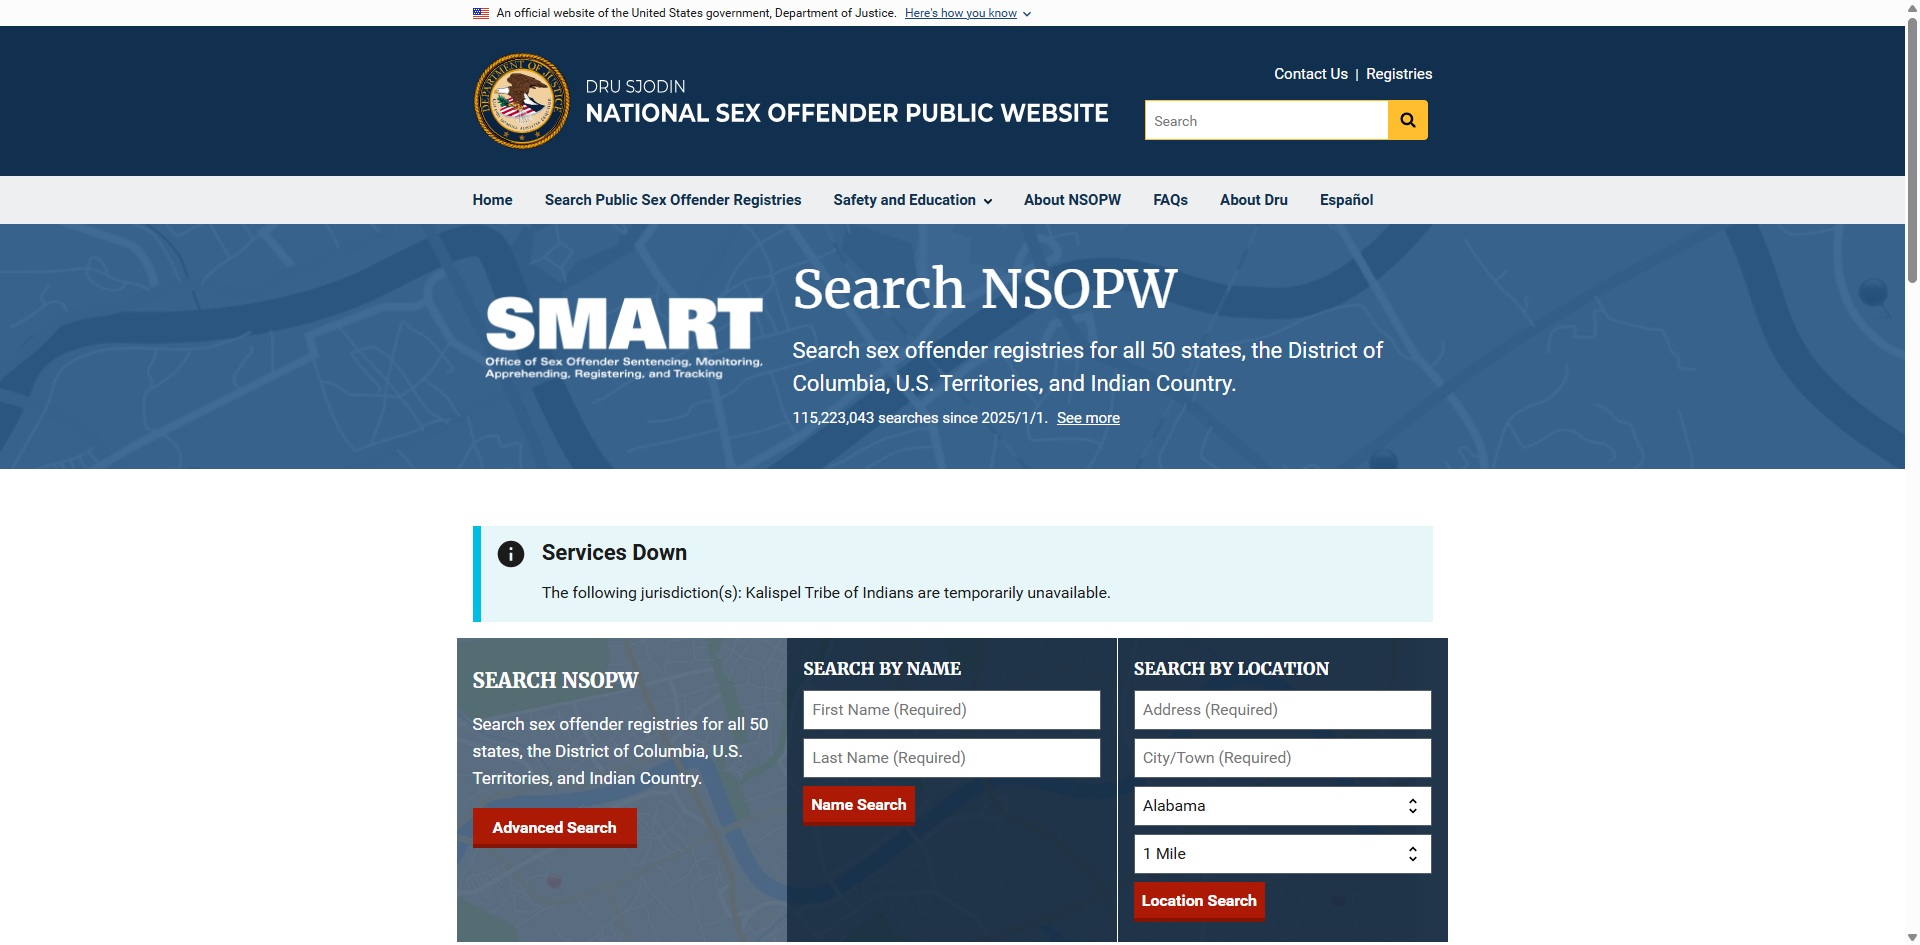Open the About NSOPW page
Image resolution: width=1920 pixels, height=945 pixels.
pos(1072,200)
